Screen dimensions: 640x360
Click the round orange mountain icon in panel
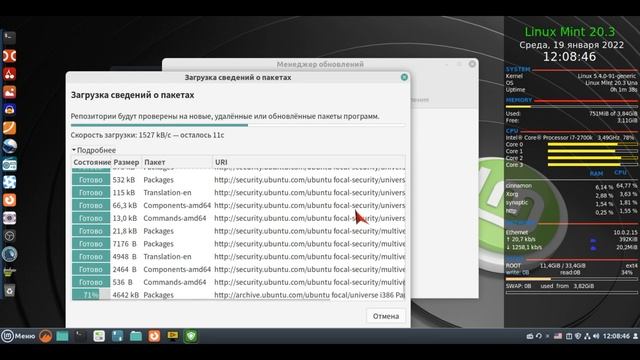click(x=45, y=336)
